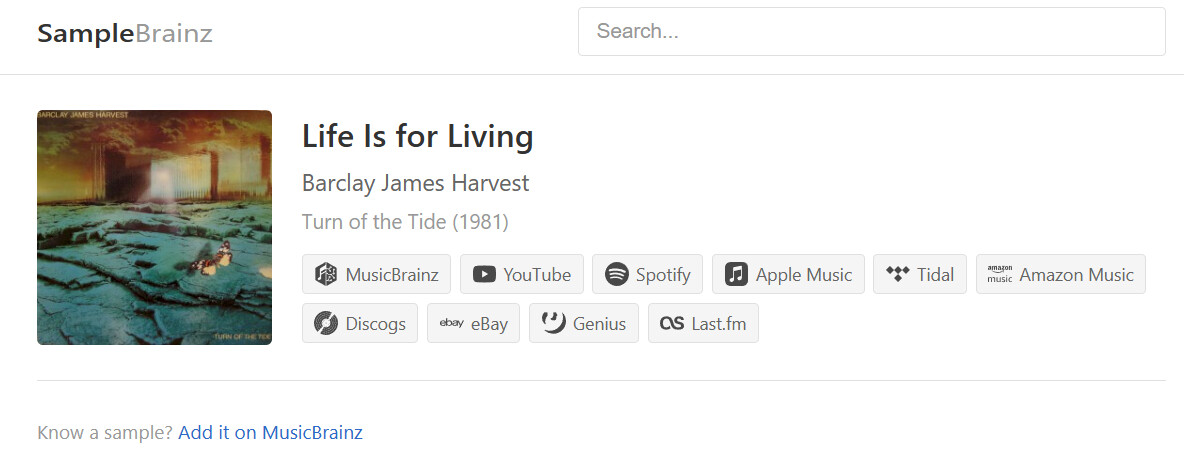Click the Discogs vinyl icon
This screenshot has height=466, width=1184.
coord(325,324)
